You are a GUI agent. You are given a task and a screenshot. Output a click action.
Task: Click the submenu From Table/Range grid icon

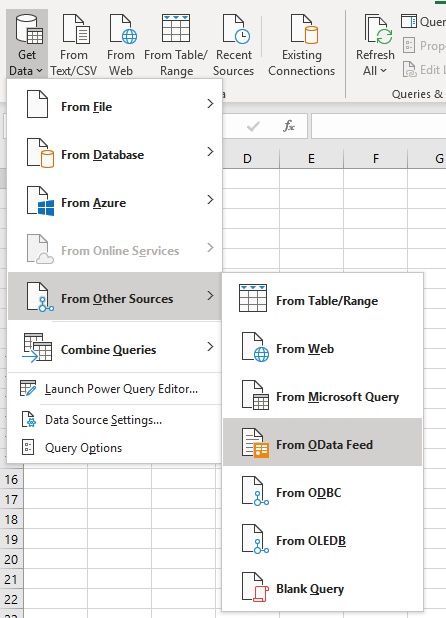pyautogui.click(x=253, y=298)
